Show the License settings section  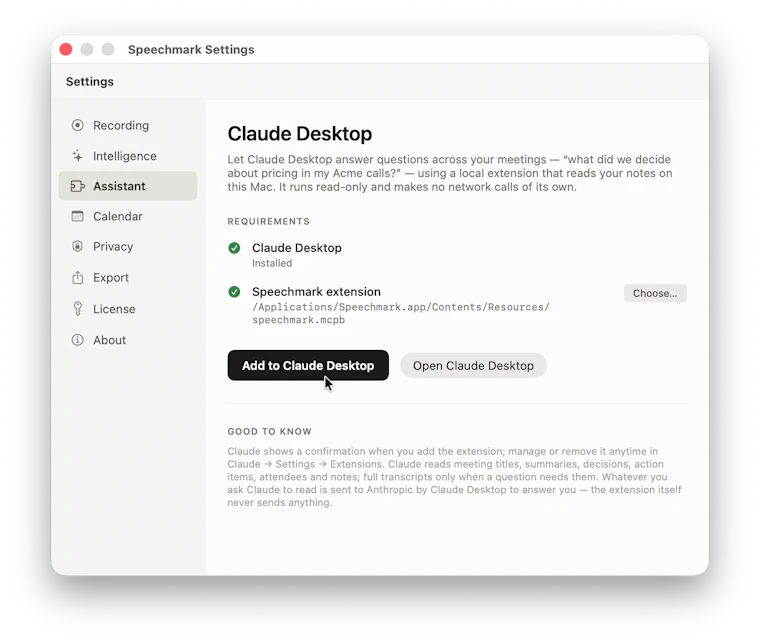(x=128, y=309)
